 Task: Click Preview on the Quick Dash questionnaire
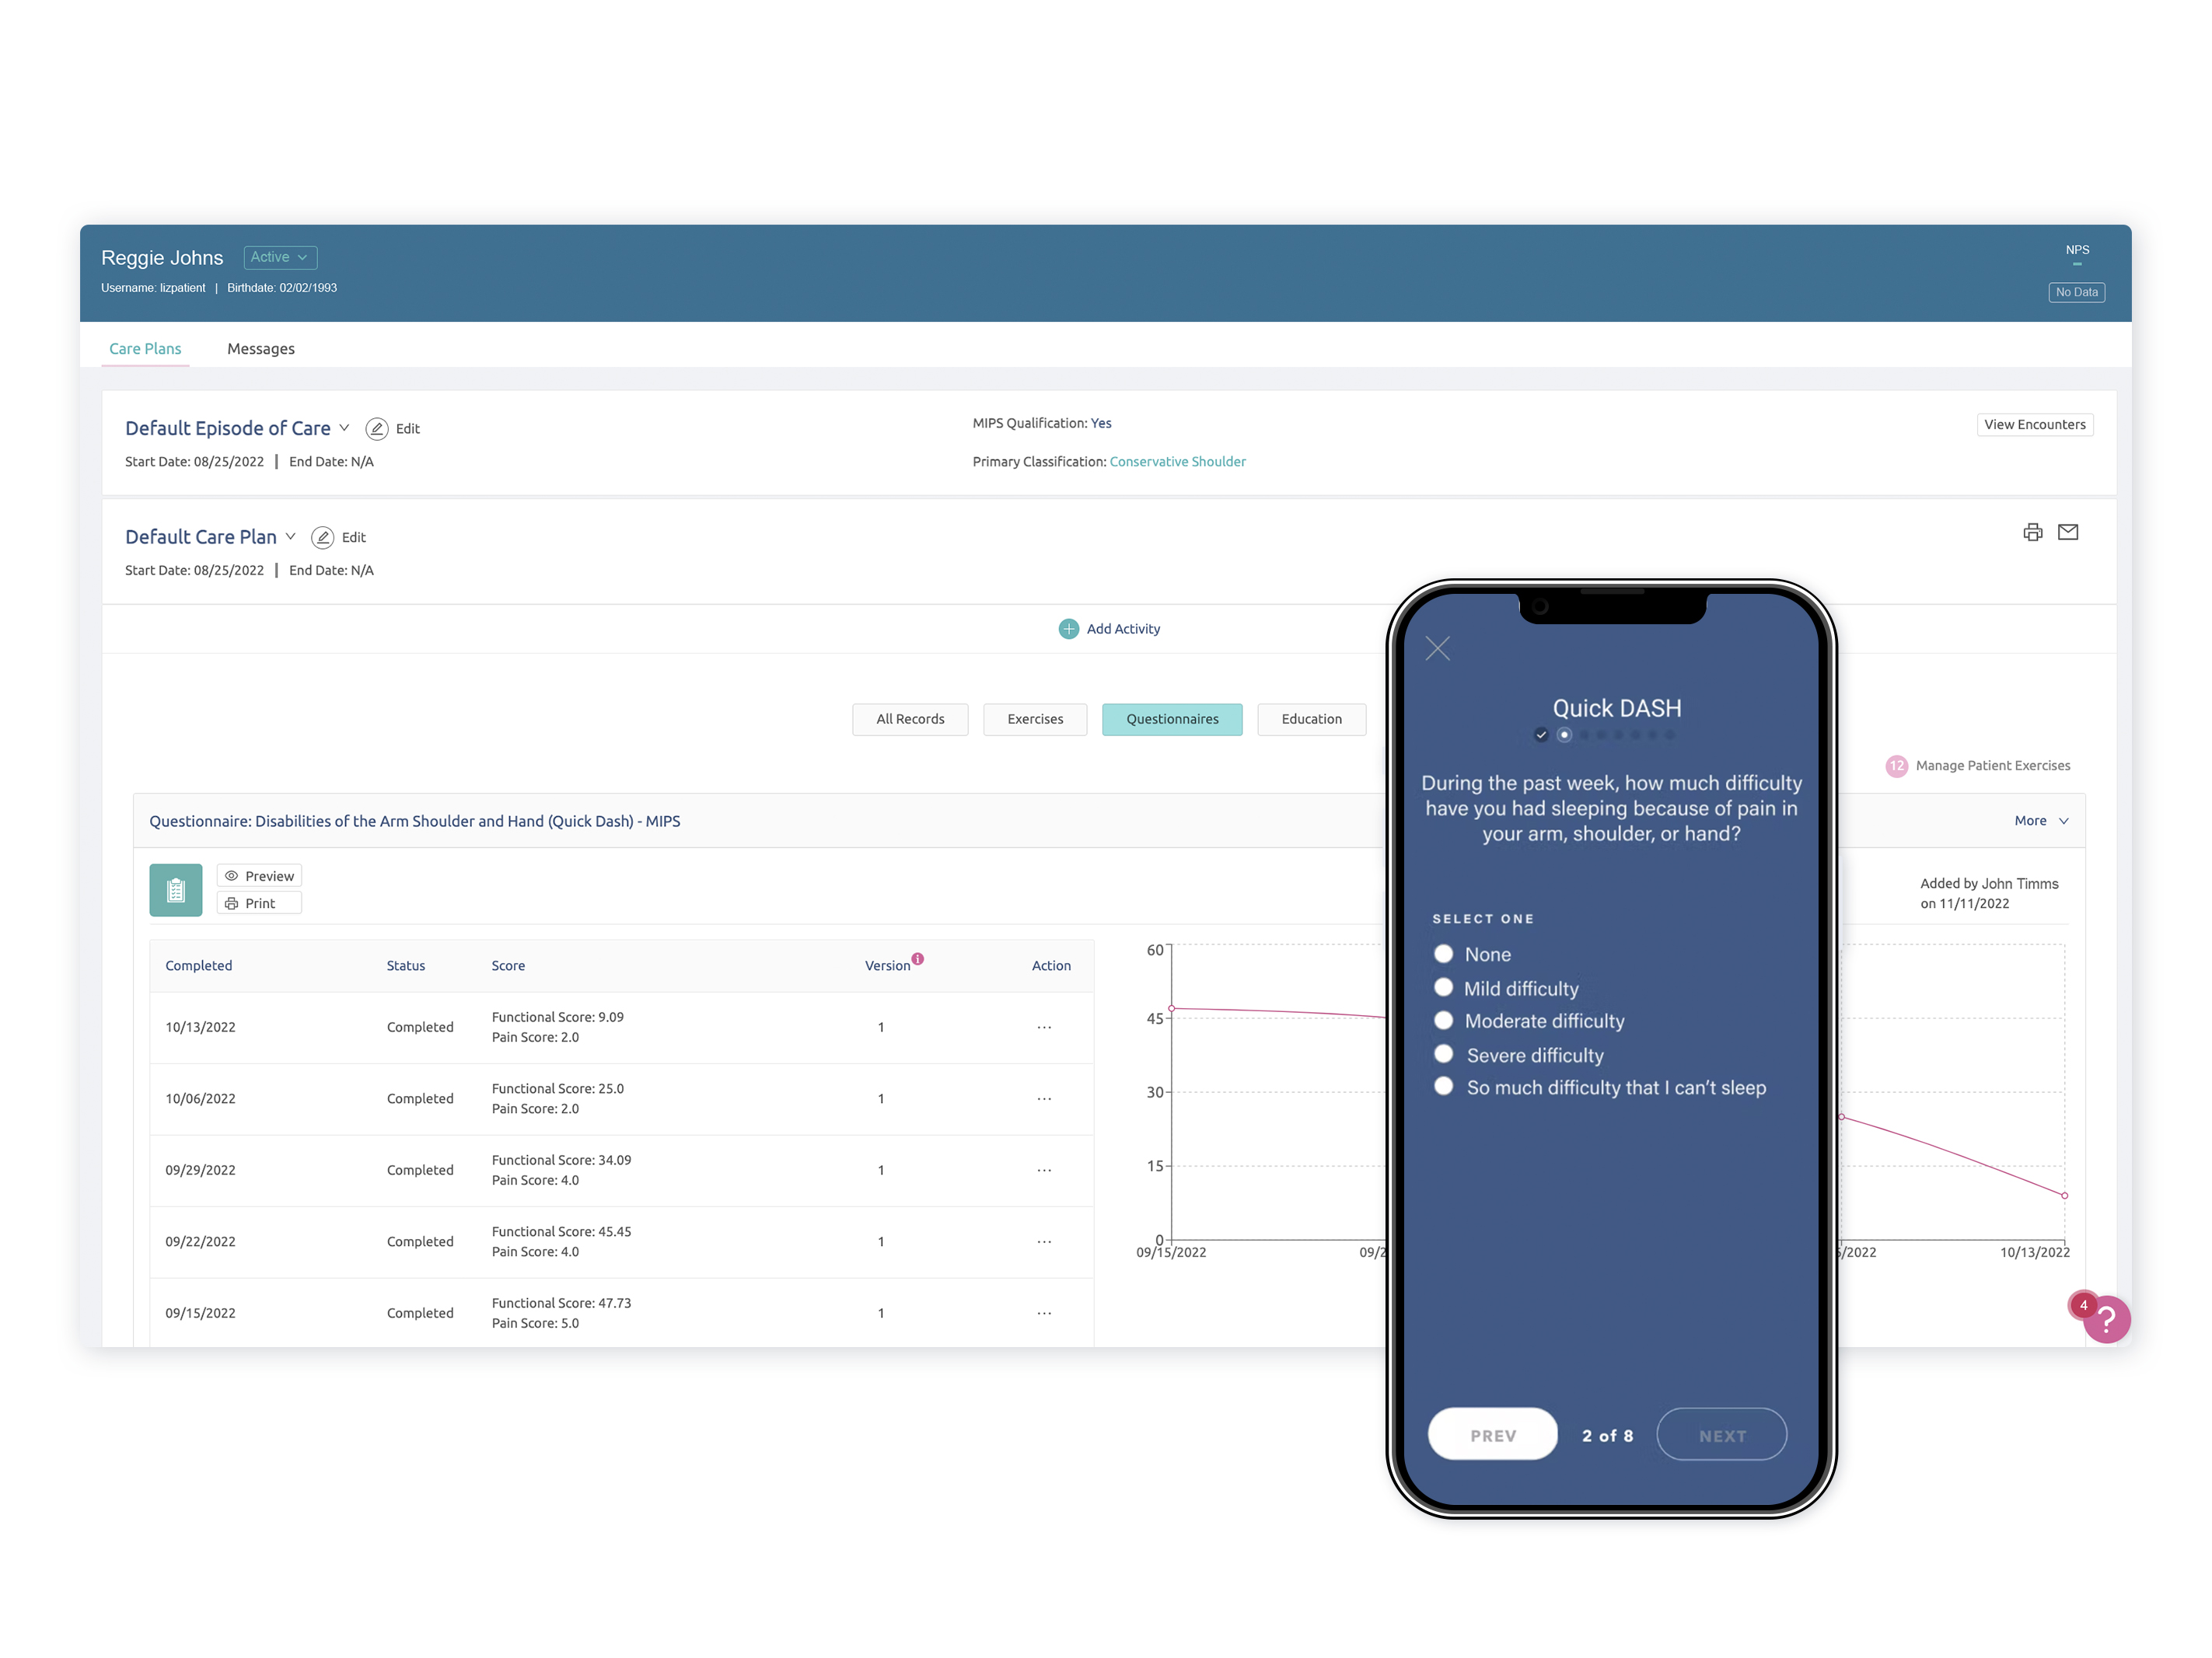coord(259,875)
